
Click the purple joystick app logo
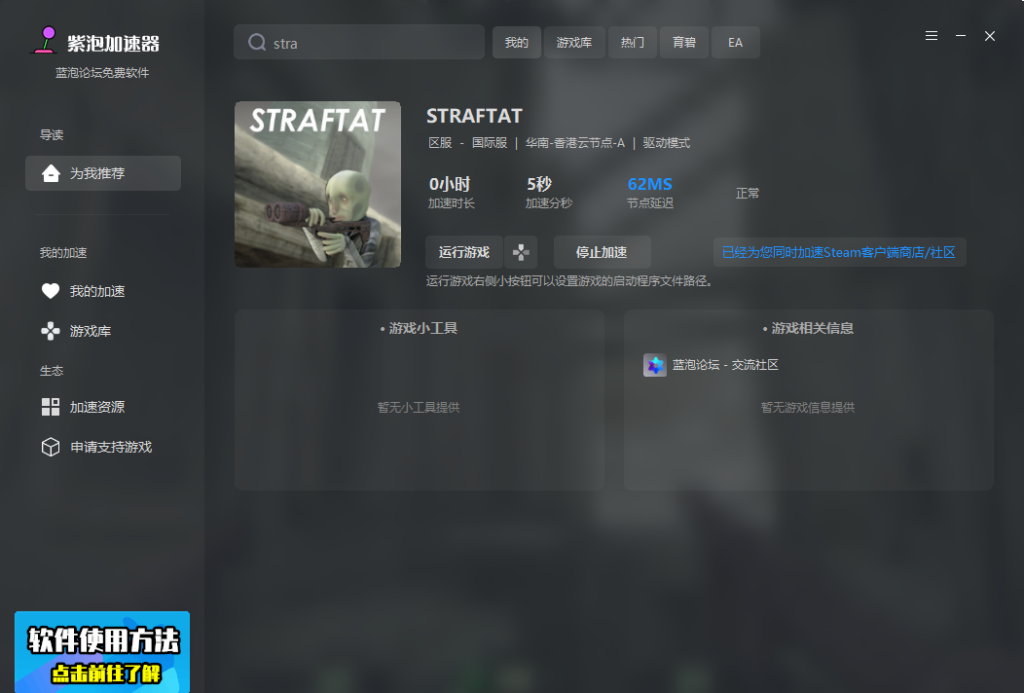coord(45,40)
